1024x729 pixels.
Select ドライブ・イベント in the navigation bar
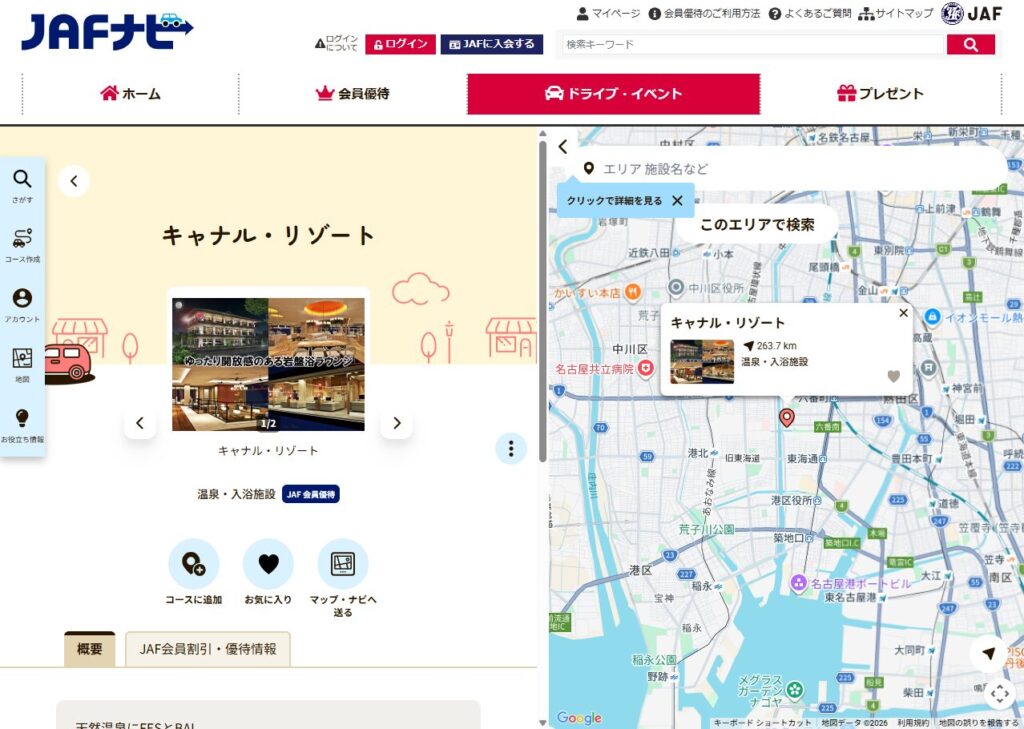614,95
